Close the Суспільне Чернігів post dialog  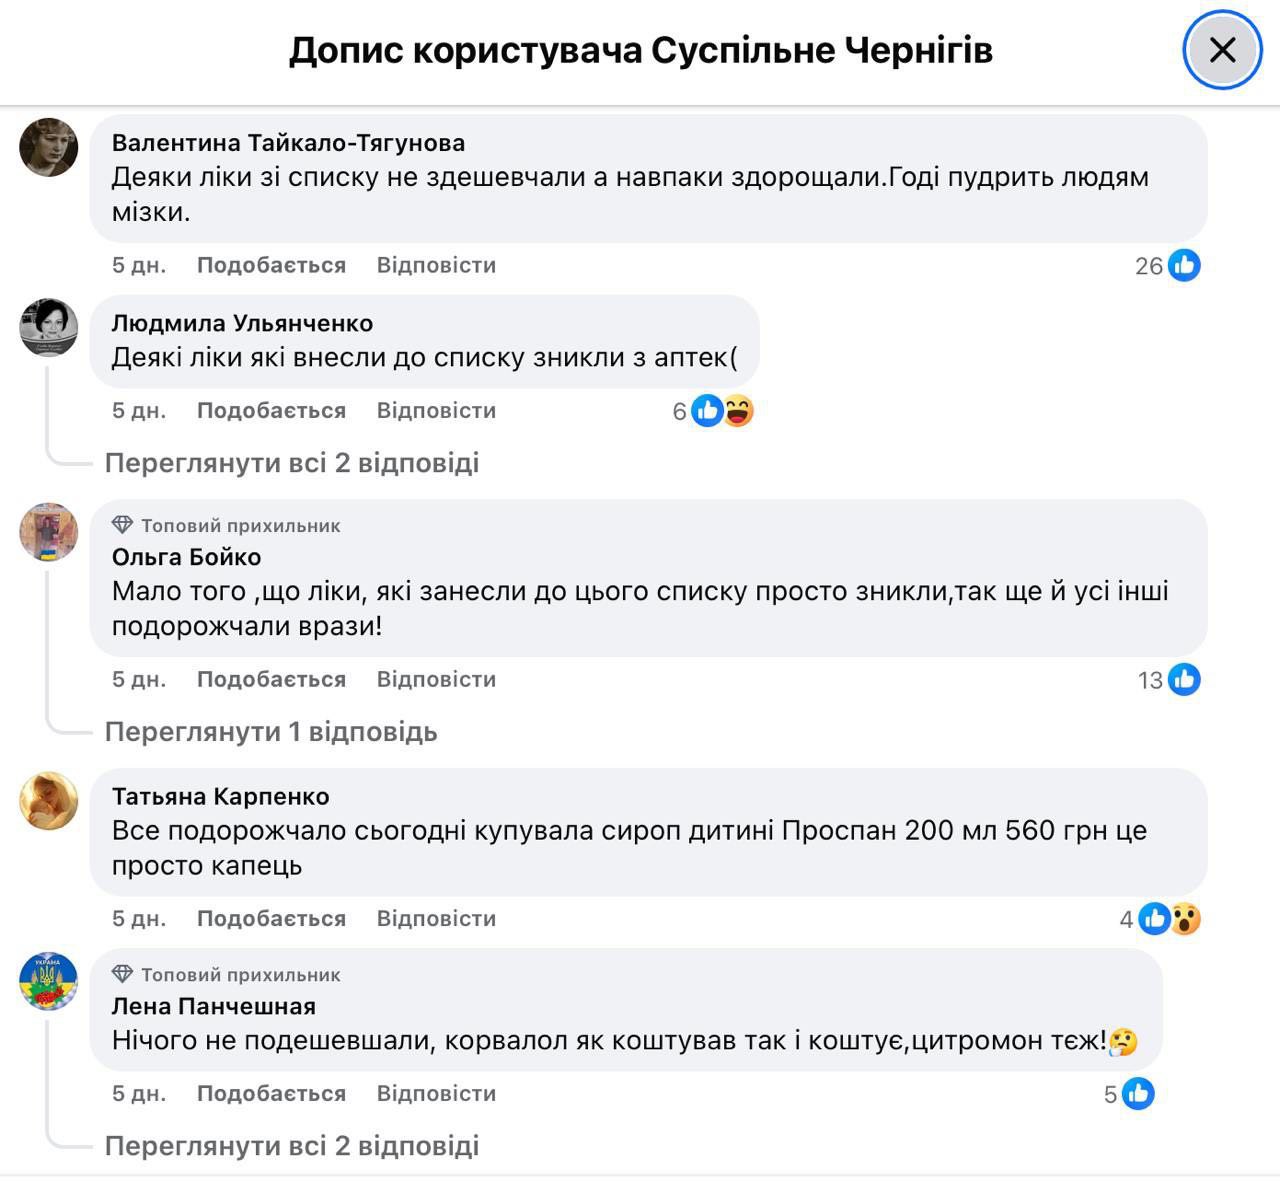point(1222,50)
